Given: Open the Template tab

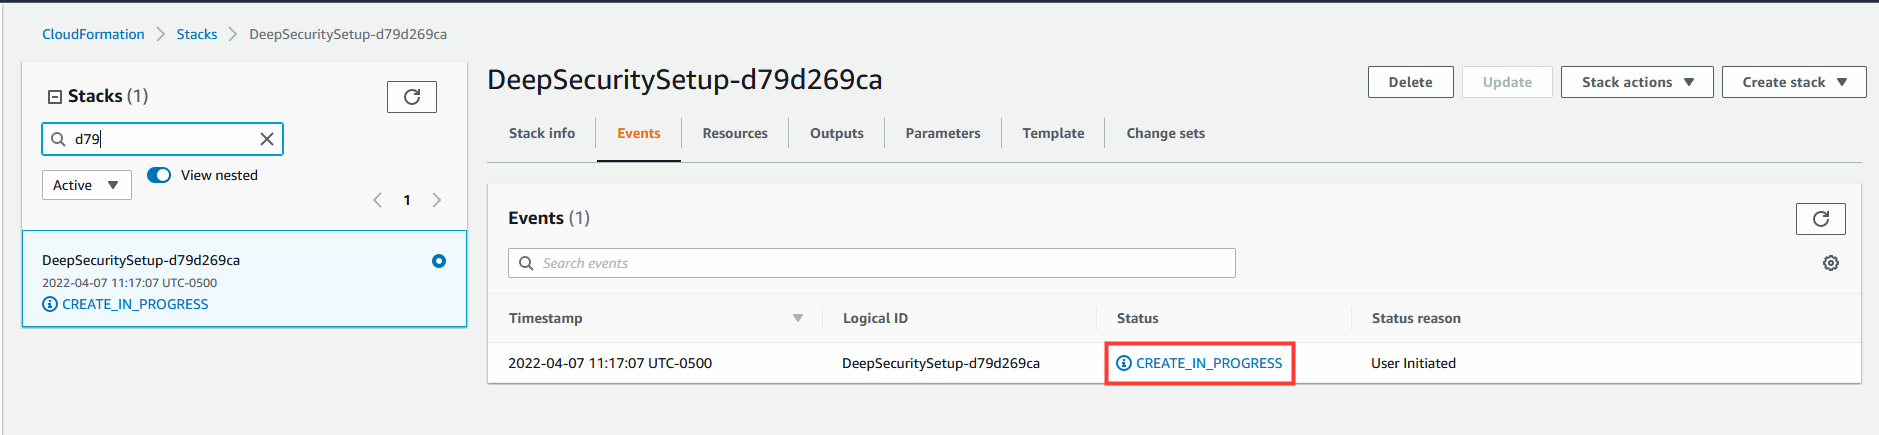Looking at the screenshot, I should [1053, 133].
